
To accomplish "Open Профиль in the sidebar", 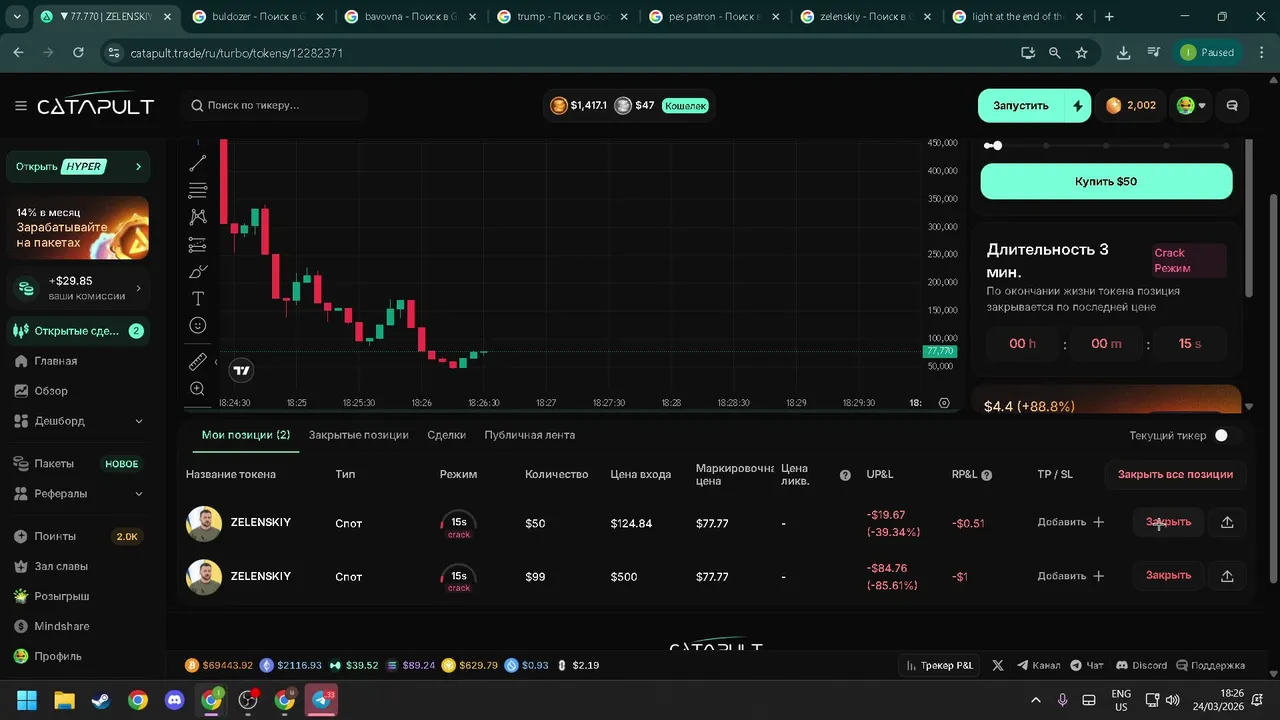I will [x=78, y=656].
